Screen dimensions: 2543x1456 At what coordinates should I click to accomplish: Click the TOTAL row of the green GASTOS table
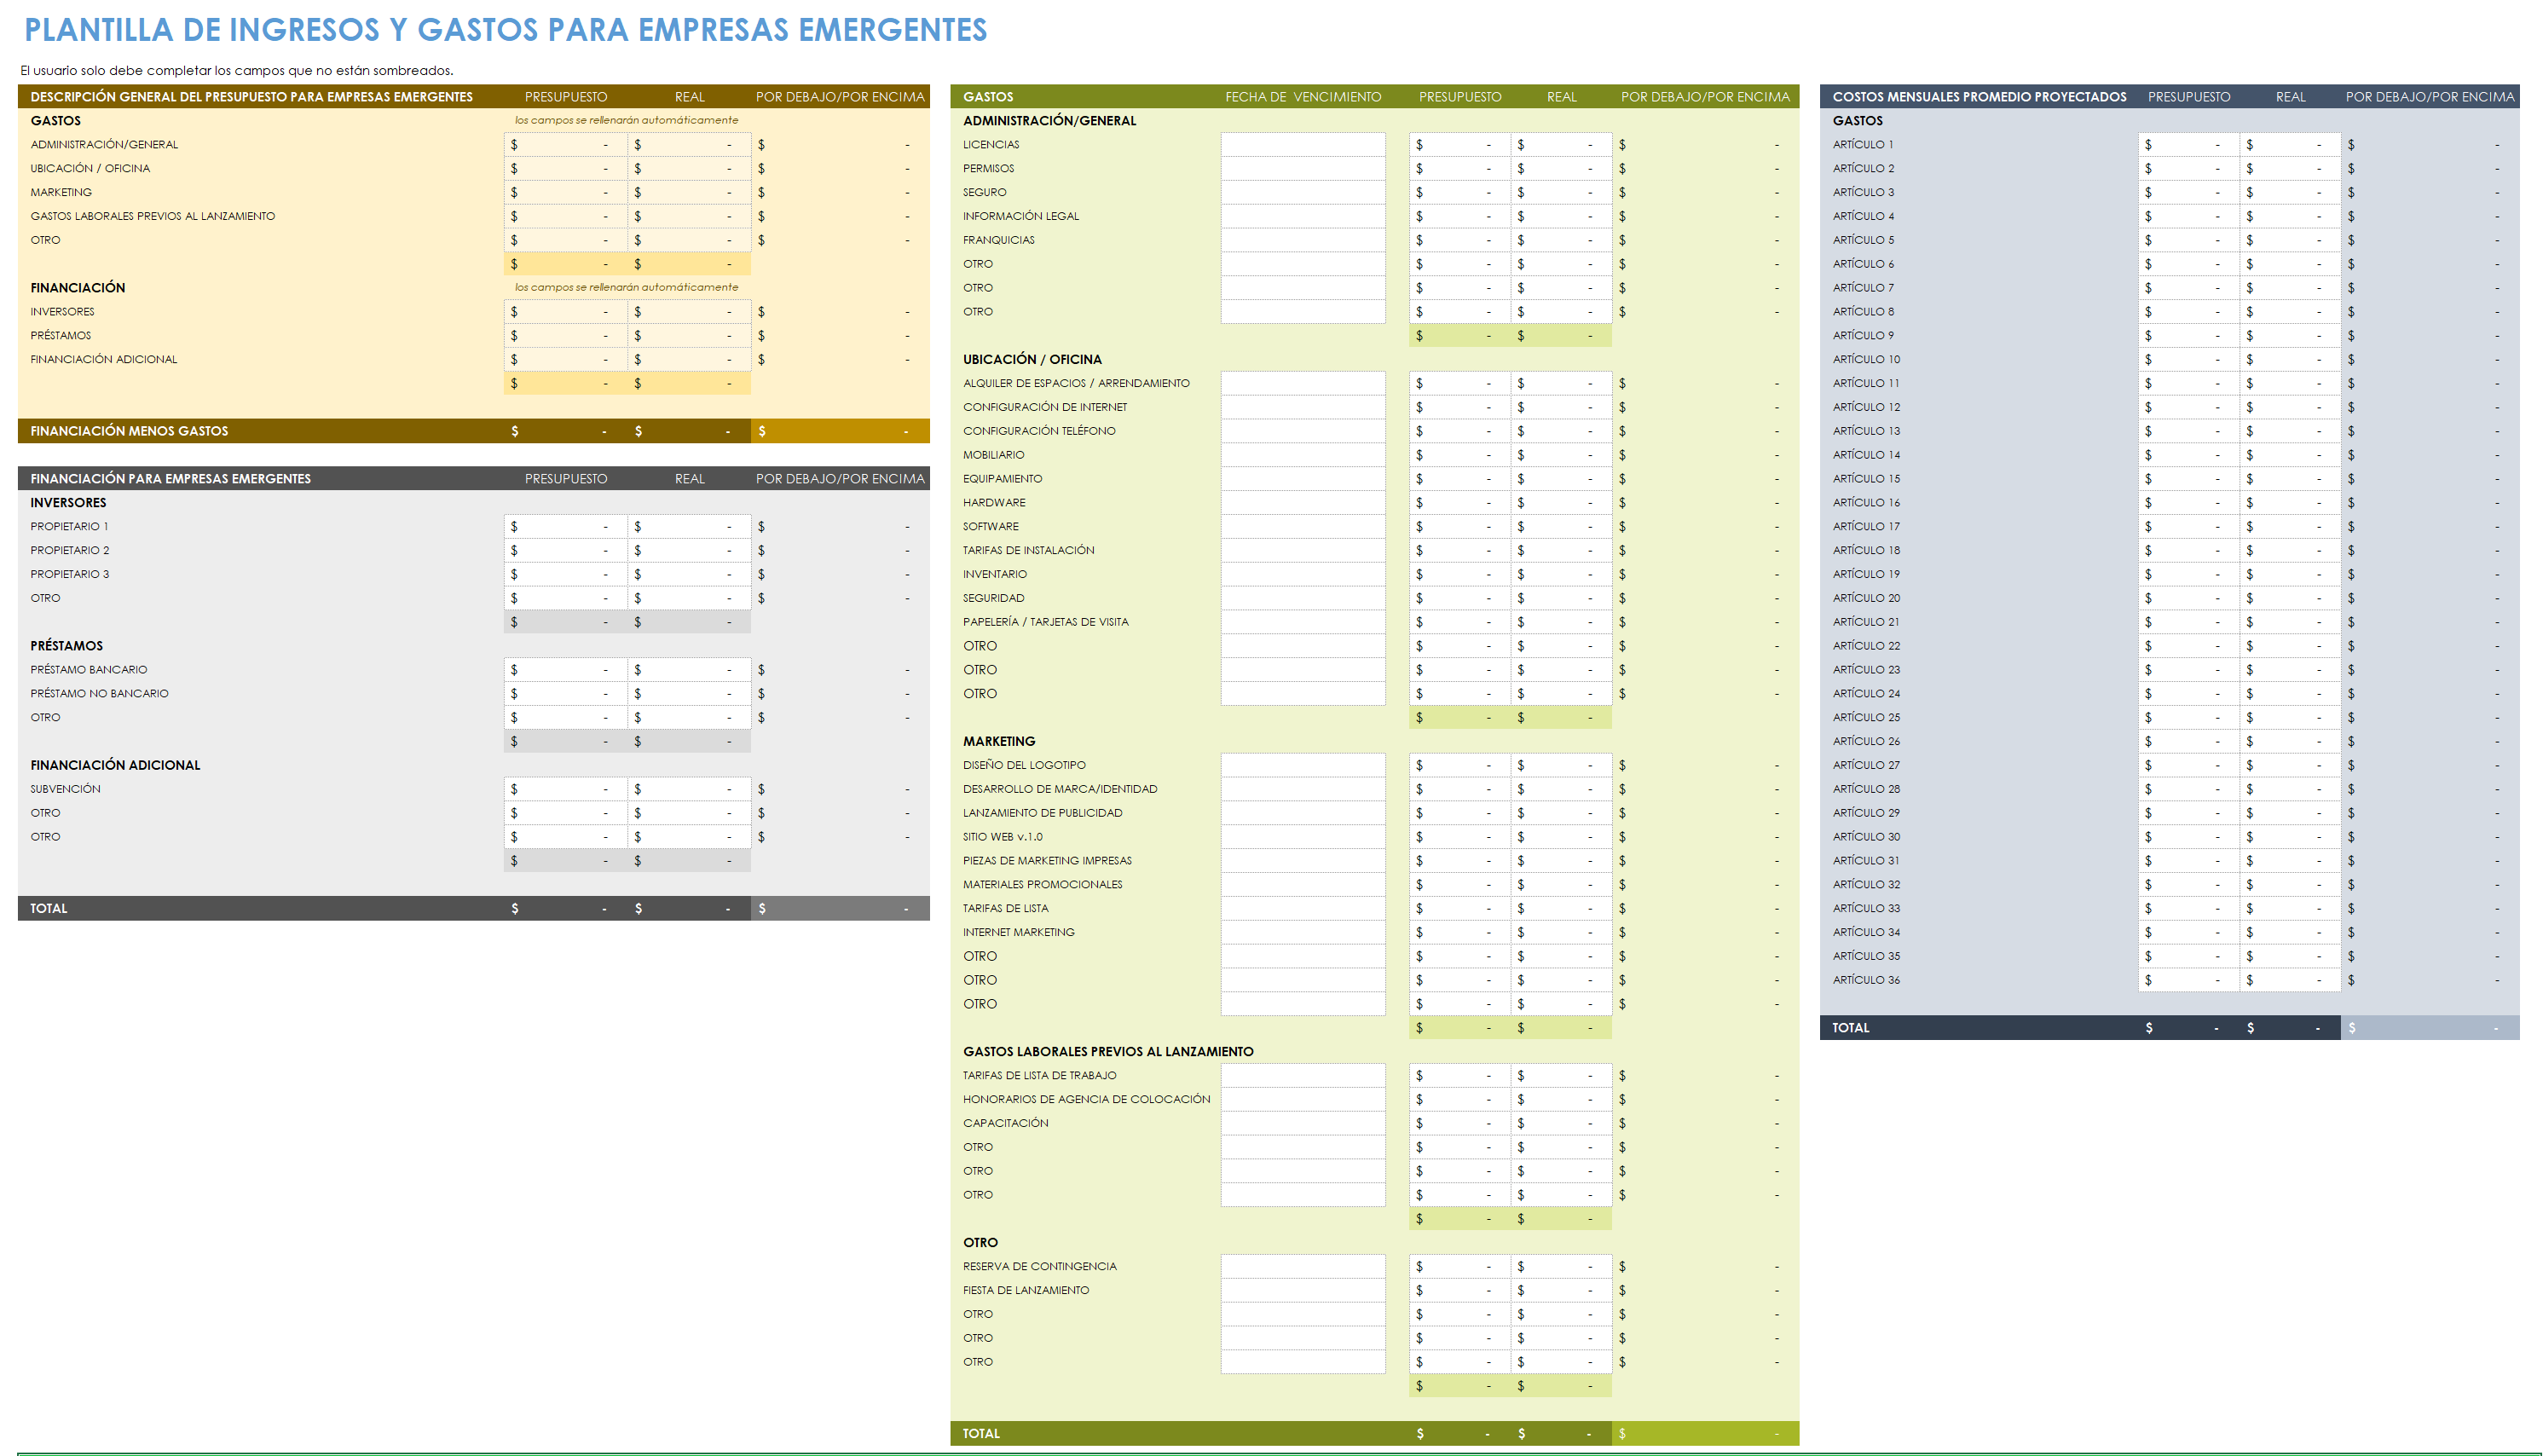pos(1374,1433)
